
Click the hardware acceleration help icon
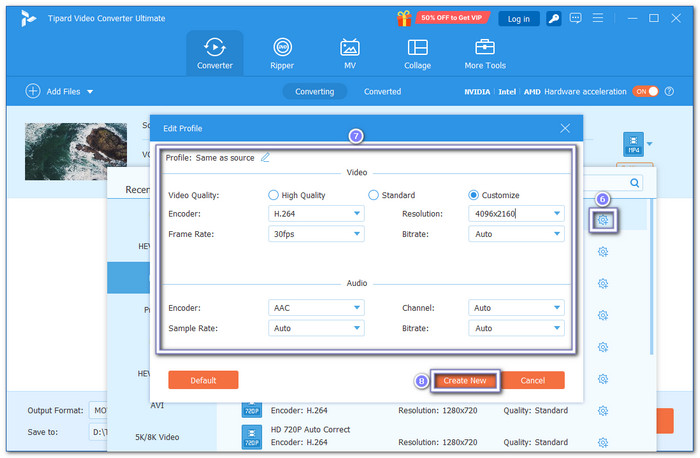[669, 92]
